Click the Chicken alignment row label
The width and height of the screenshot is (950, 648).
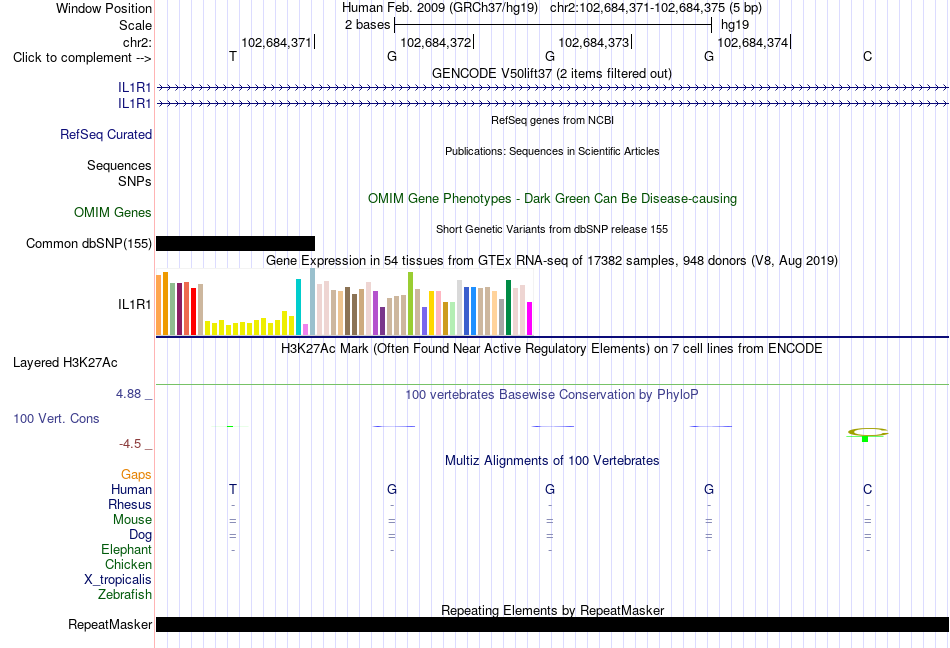coord(128,564)
